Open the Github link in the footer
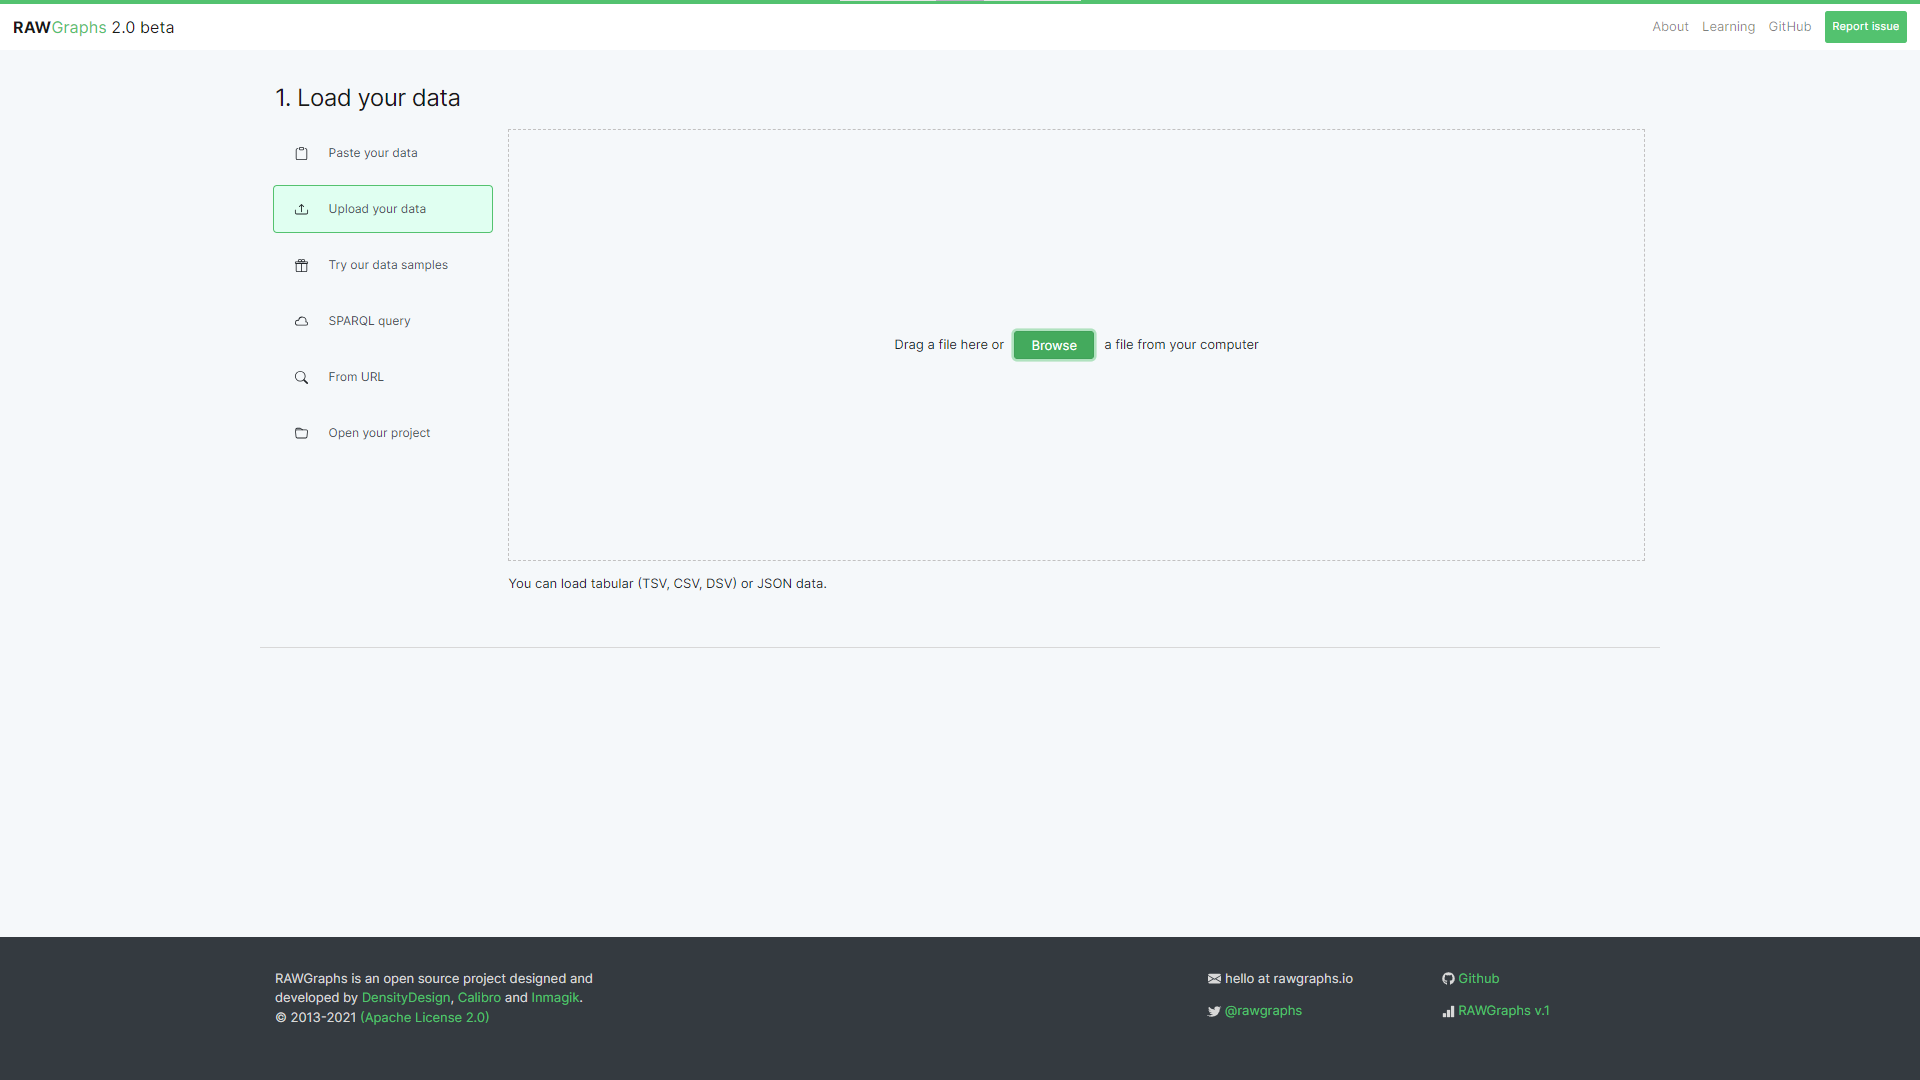 (1478, 979)
